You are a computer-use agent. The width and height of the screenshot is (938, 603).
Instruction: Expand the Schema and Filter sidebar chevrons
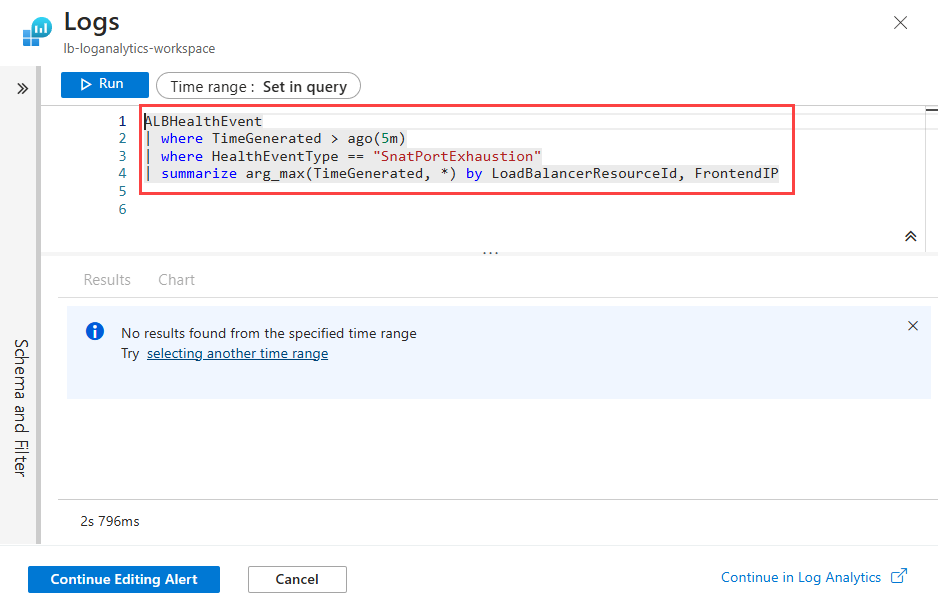22,88
